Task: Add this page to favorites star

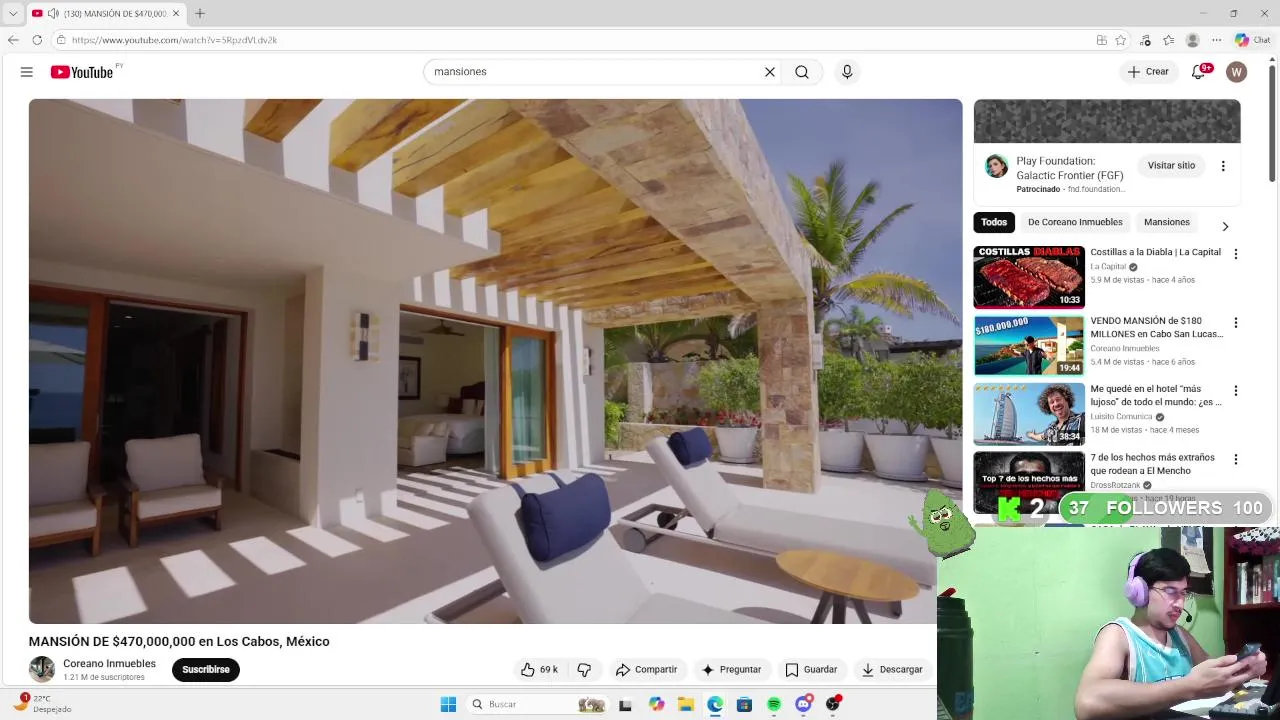Action: tap(1121, 40)
